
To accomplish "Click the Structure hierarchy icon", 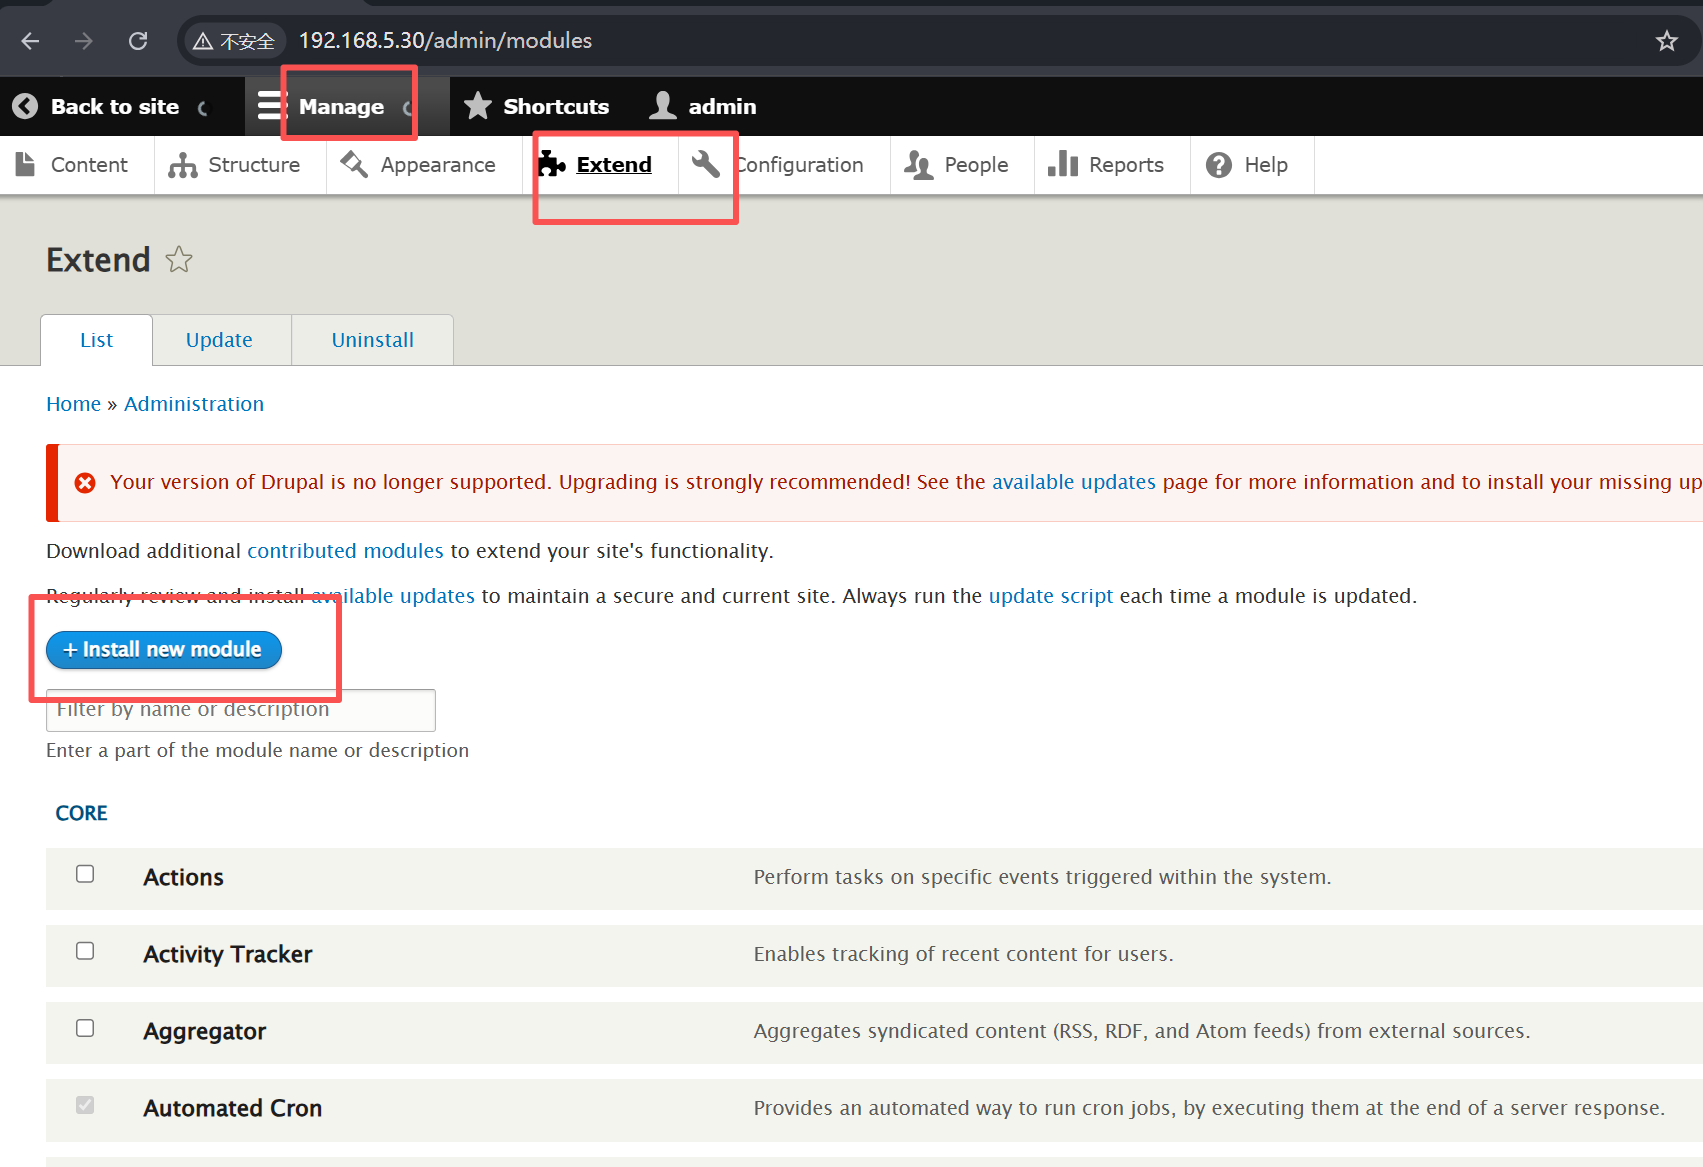I will tap(183, 165).
